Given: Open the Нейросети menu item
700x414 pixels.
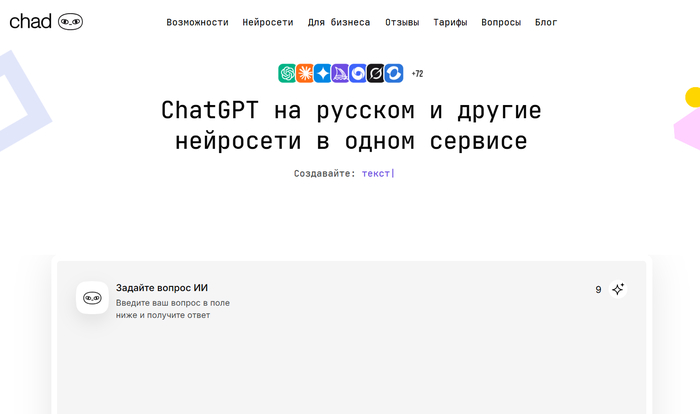Looking at the screenshot, I should click(268, 22).
